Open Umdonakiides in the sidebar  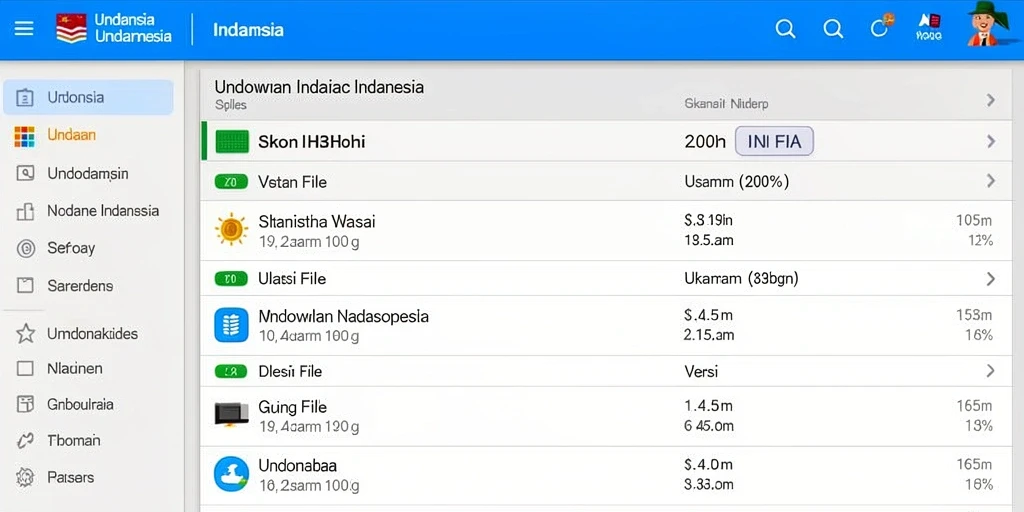(93, 334)
